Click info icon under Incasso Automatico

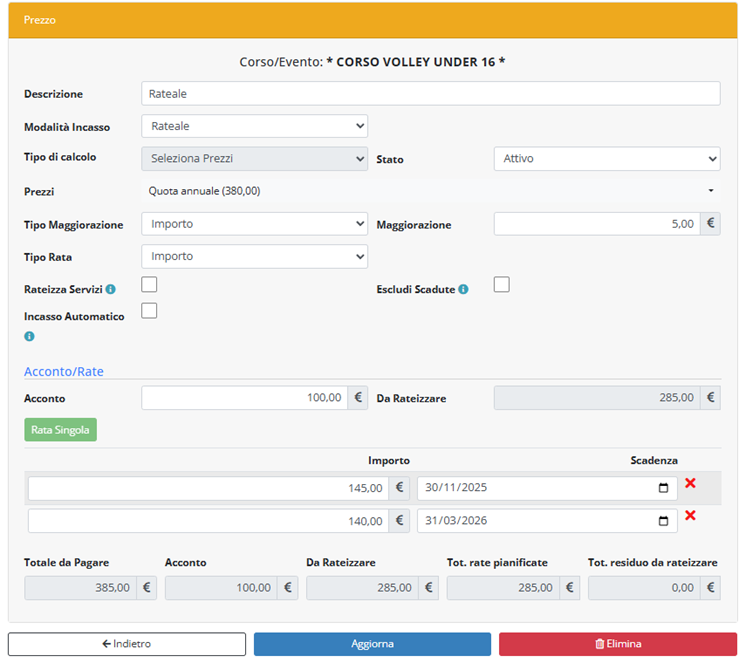point(29,336)
